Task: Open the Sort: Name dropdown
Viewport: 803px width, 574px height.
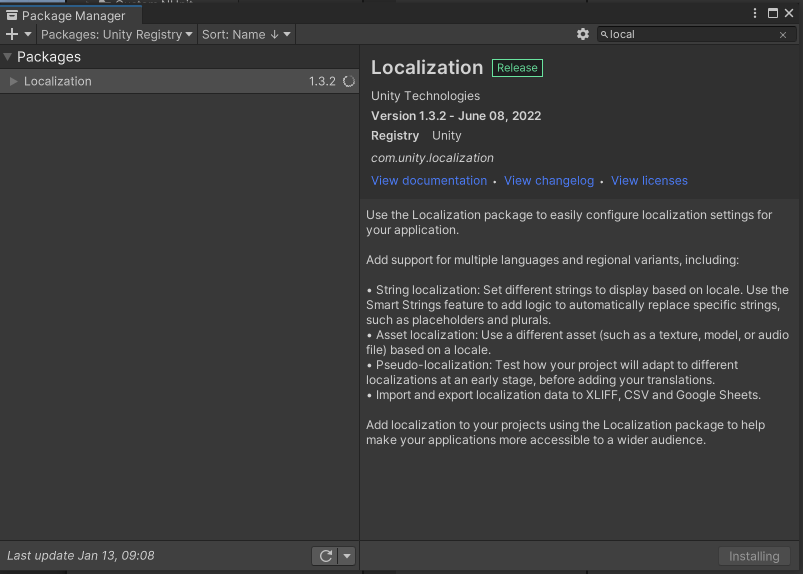Action: pos(246,34)
